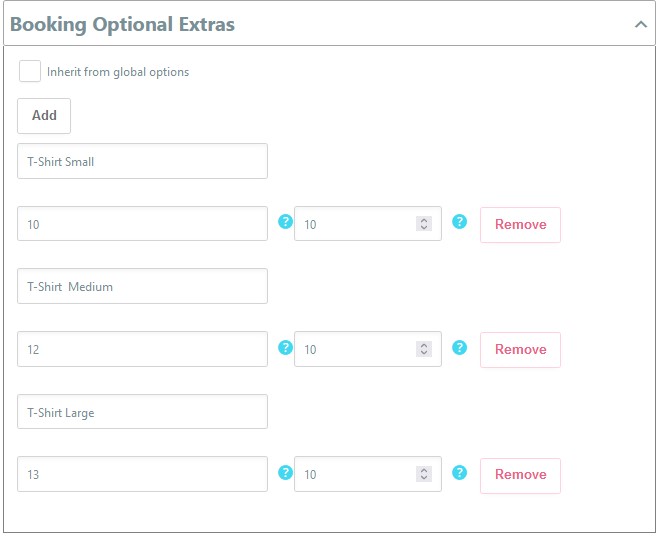
Task: Click help icon next to T-Shirt Small price
Action: click(x=285, y=222)
